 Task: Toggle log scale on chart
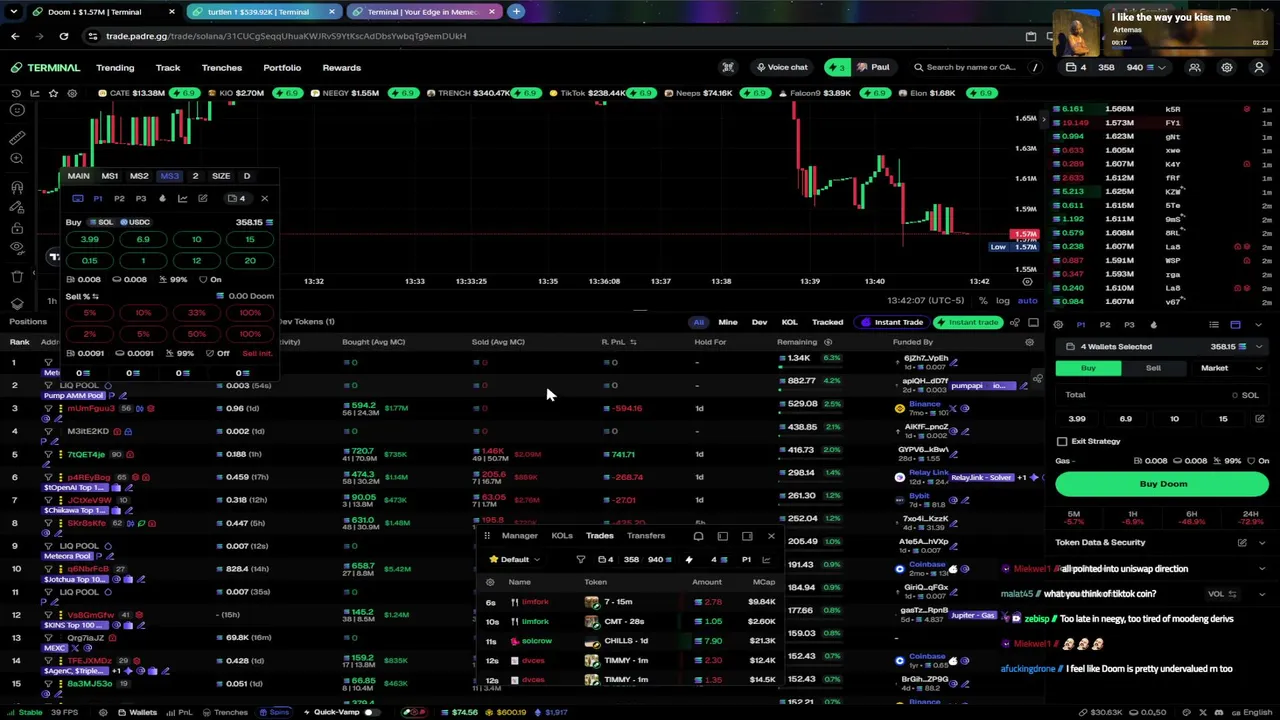(x=1003, y=301)
